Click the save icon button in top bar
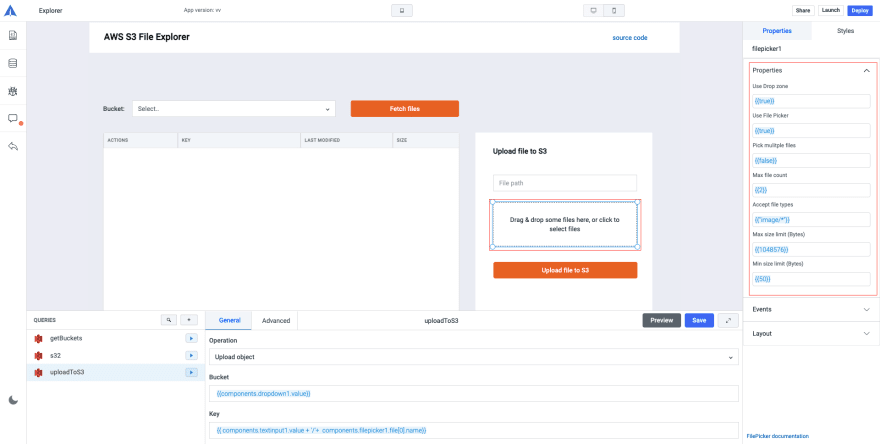 [402, 11]
